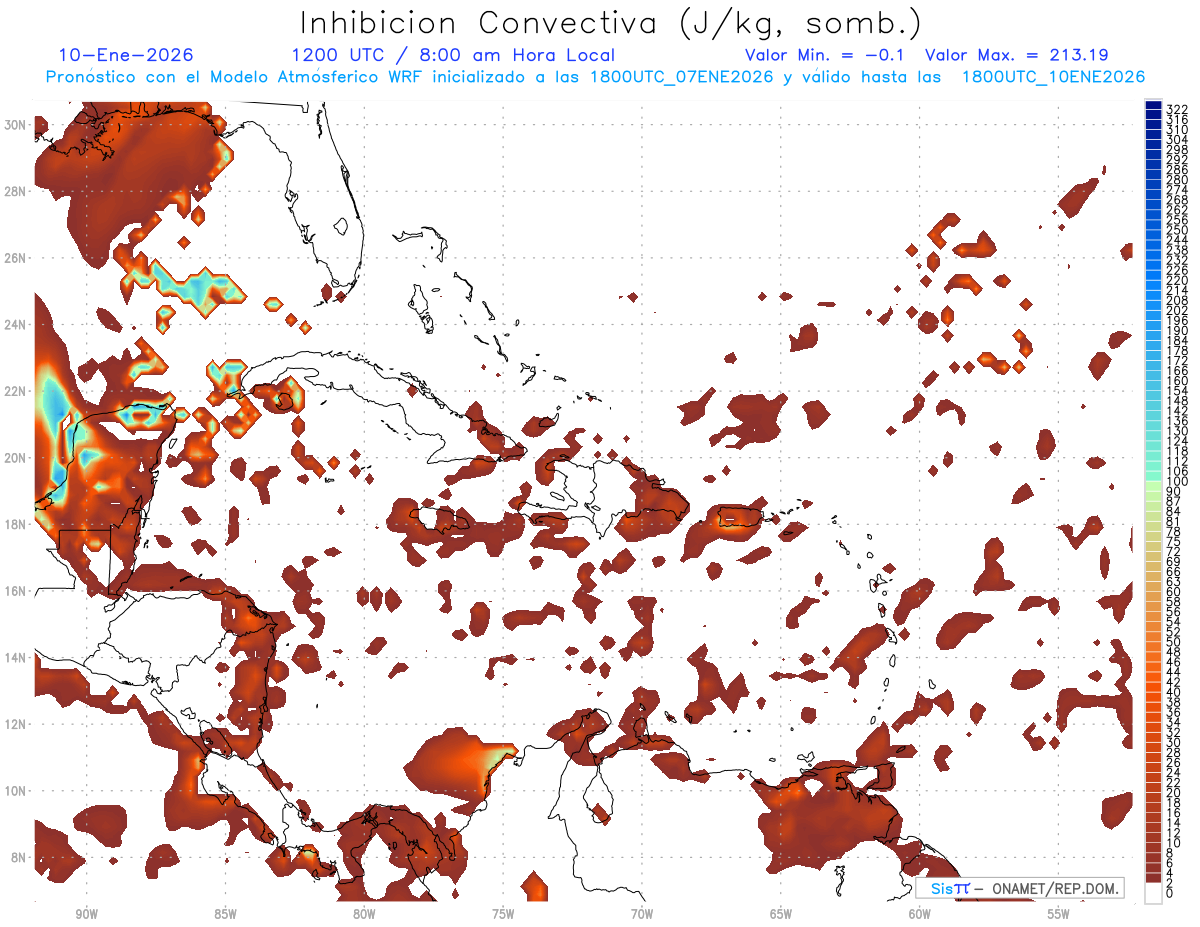Click the "75W" longitude label
Screen dimensions: 1200x927
(503, 914)
